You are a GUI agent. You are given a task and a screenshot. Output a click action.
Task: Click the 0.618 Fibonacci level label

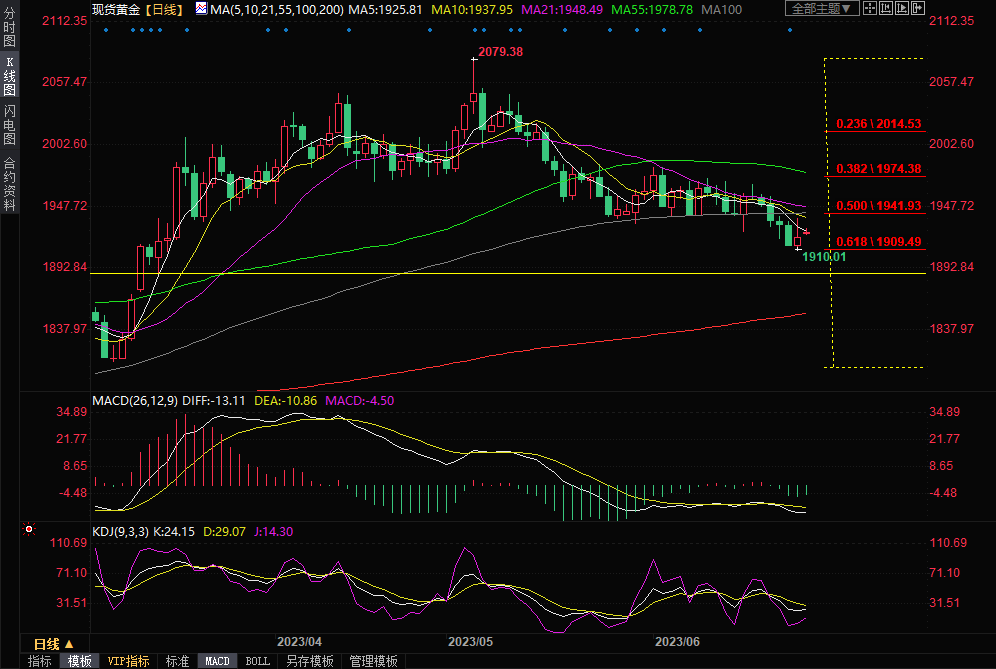point(879,242)
